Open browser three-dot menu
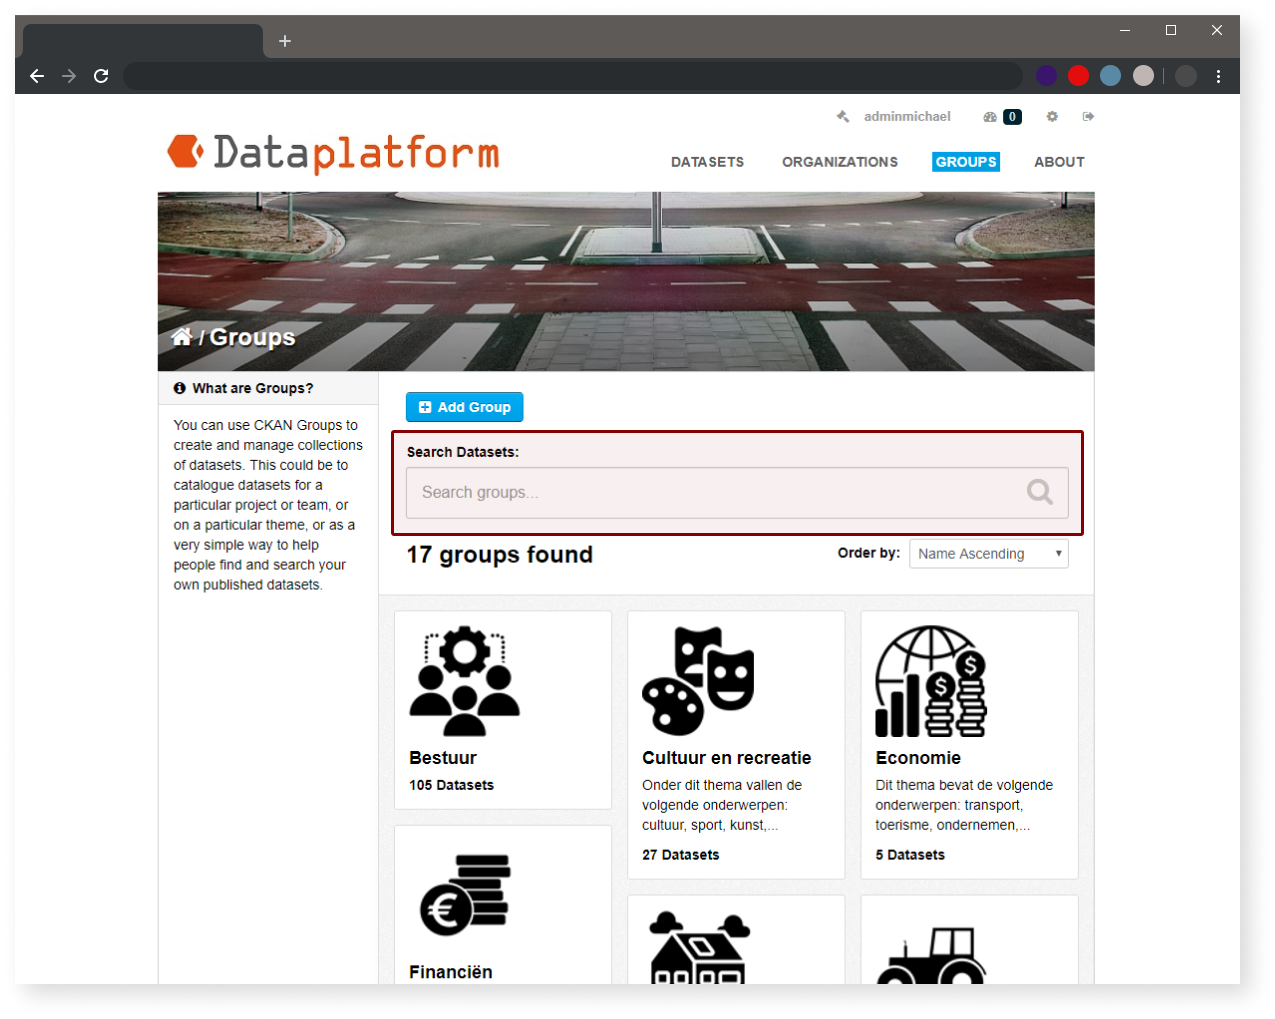Image resolution: width=1275 pixels, height=1019 pixels. pos(1218,76)
